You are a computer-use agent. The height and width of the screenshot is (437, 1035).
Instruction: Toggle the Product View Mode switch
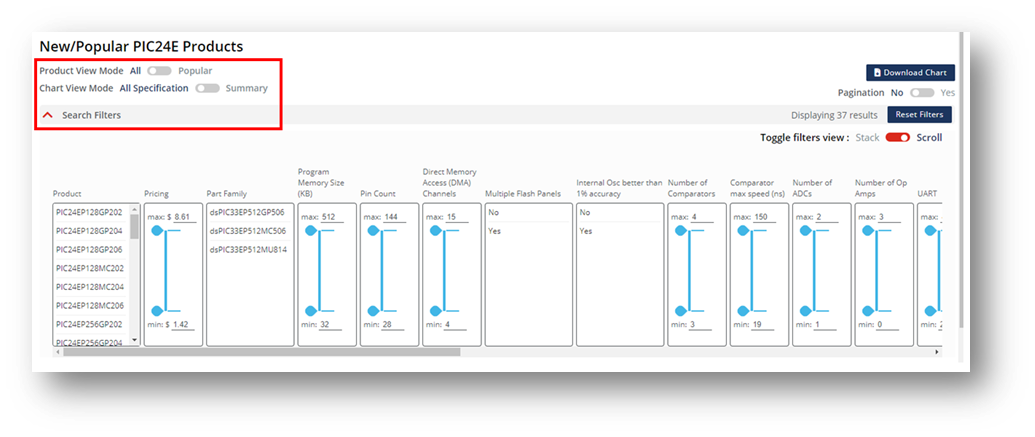pyautogui.click(x=159, y=71)
